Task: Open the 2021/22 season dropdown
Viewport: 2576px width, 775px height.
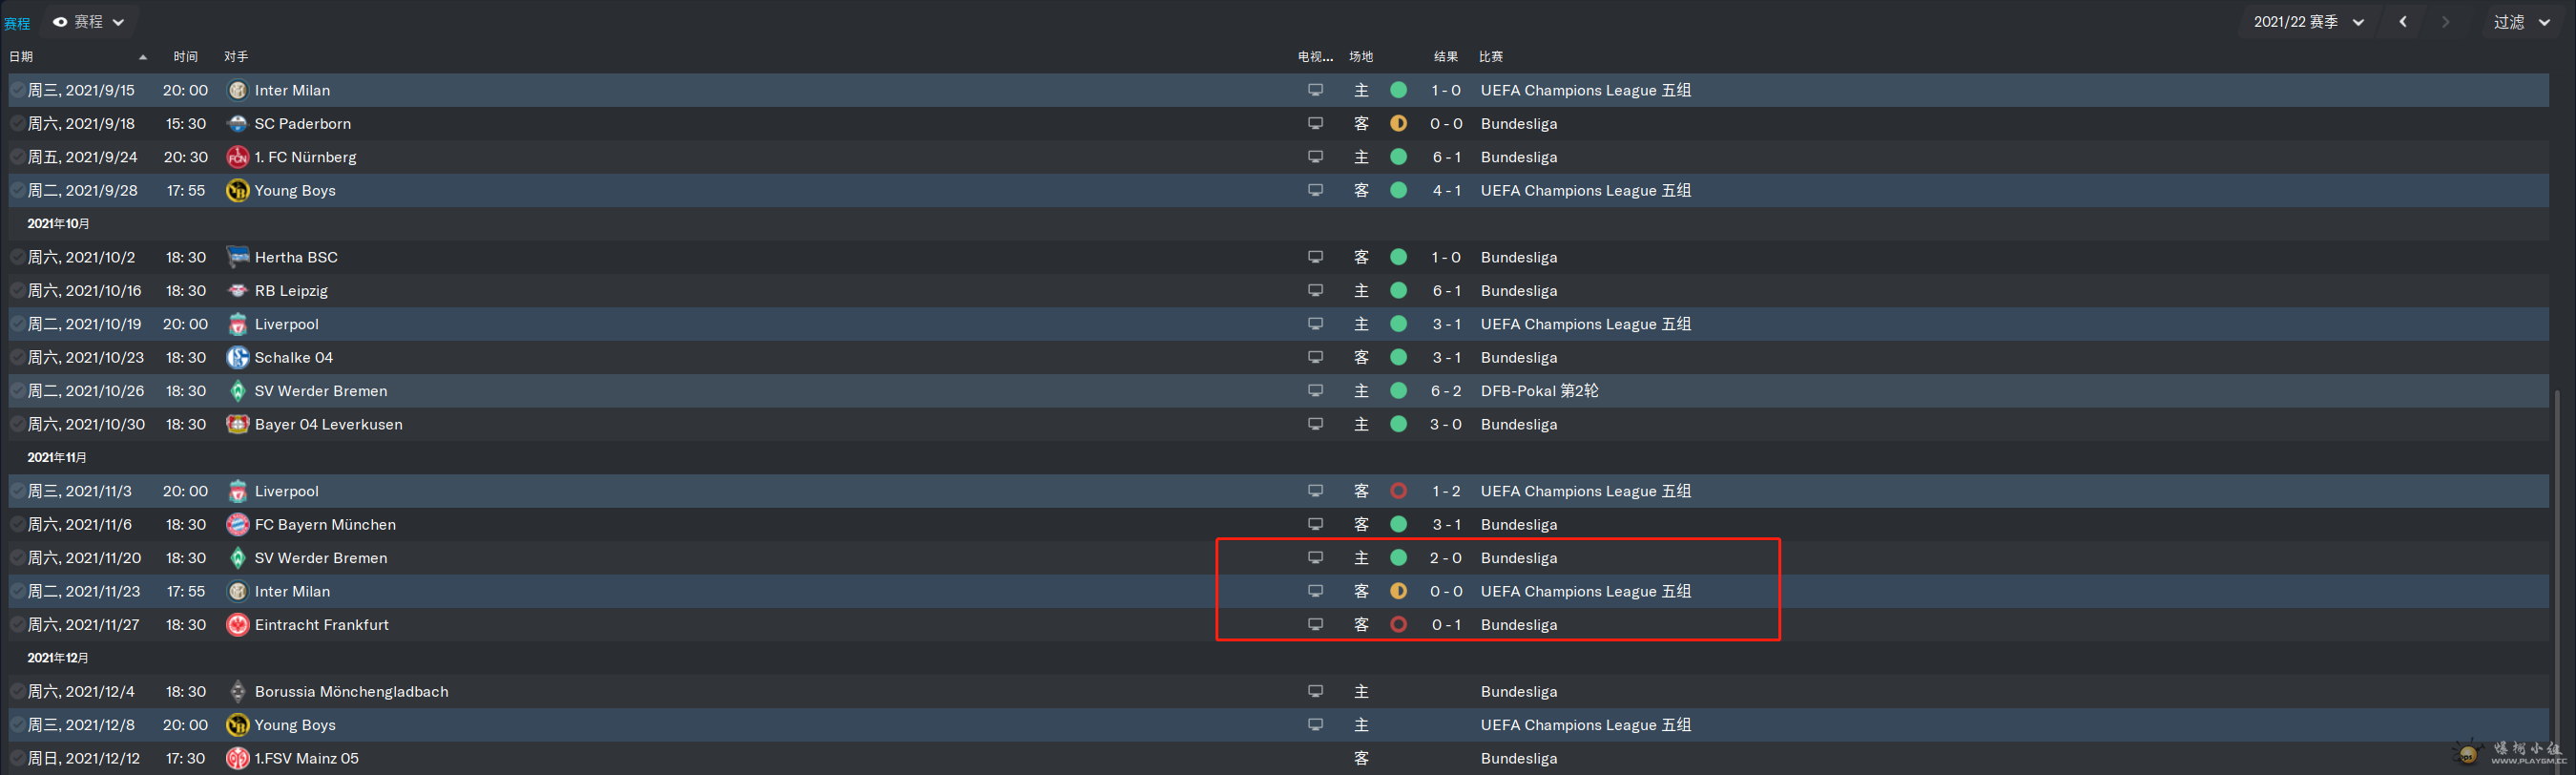Action: (x=2307, y=22)
